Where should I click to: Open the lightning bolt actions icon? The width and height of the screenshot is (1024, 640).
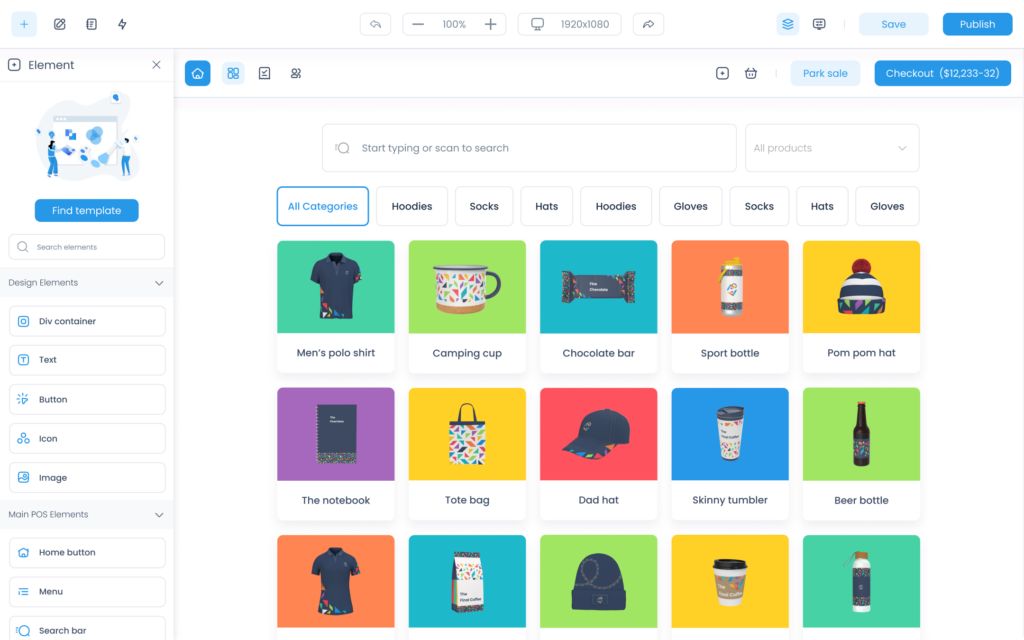click(122, 24)
